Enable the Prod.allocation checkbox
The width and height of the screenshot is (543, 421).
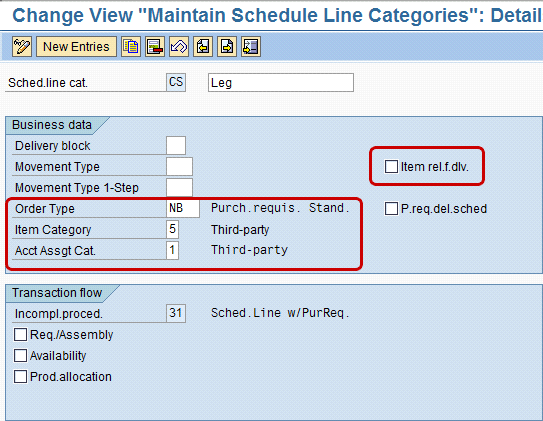coord(20,377)
